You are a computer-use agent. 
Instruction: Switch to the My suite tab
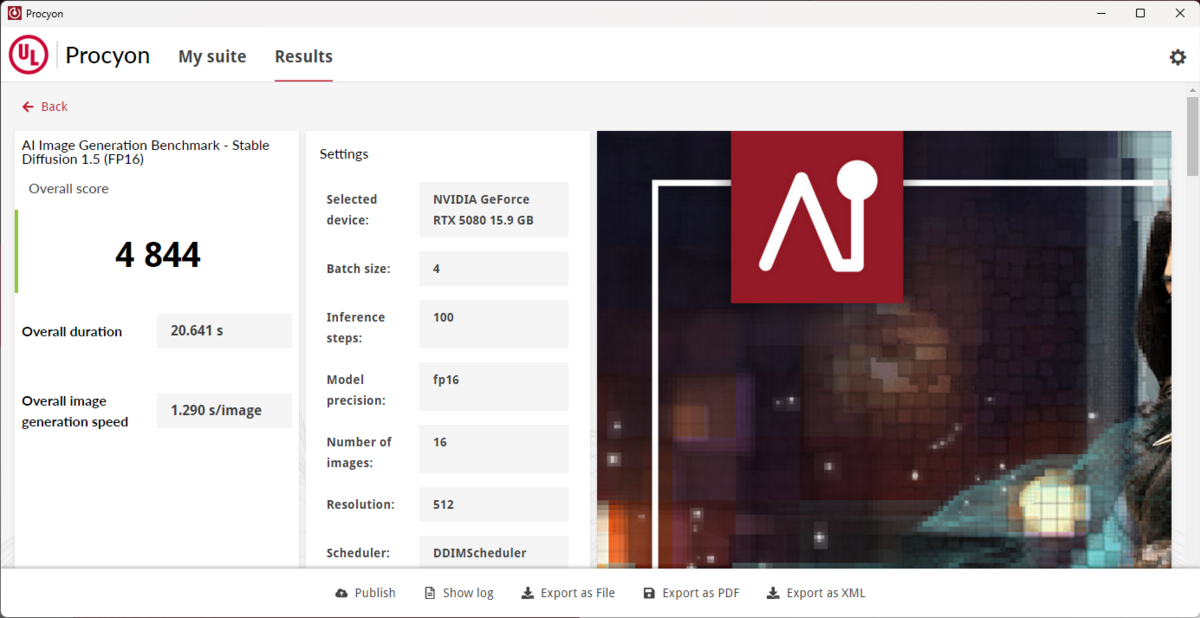tap(212, 57)
